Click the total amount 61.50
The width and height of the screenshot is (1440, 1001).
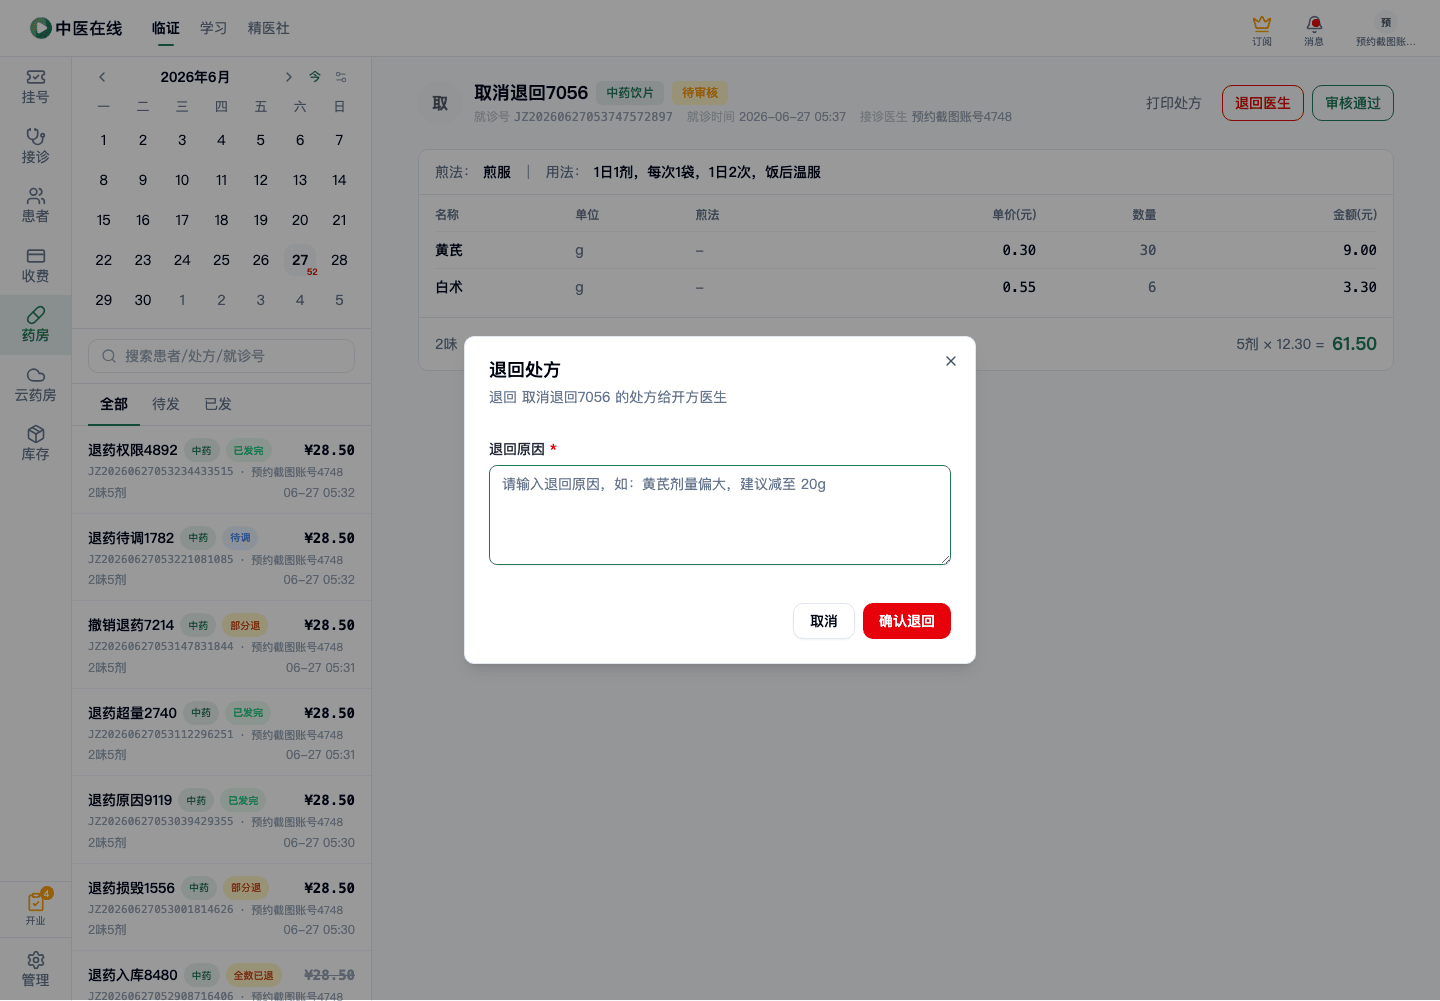pyautogui.click(x=1354, y=344)
